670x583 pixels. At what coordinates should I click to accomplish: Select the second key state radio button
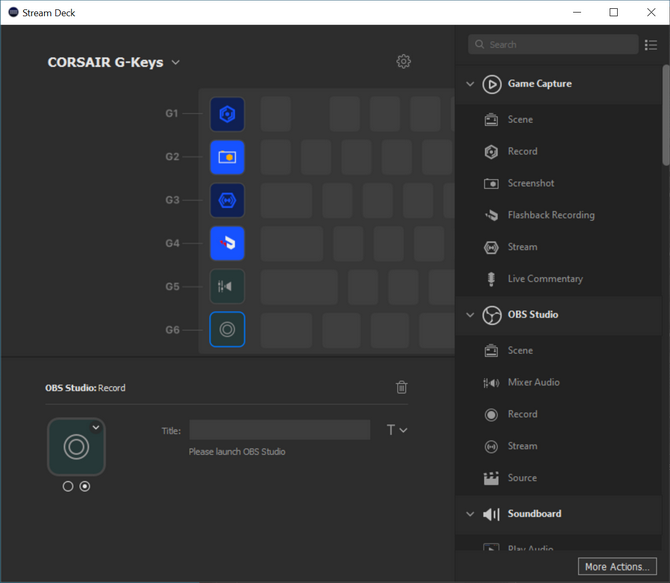(x=85, y=486)
